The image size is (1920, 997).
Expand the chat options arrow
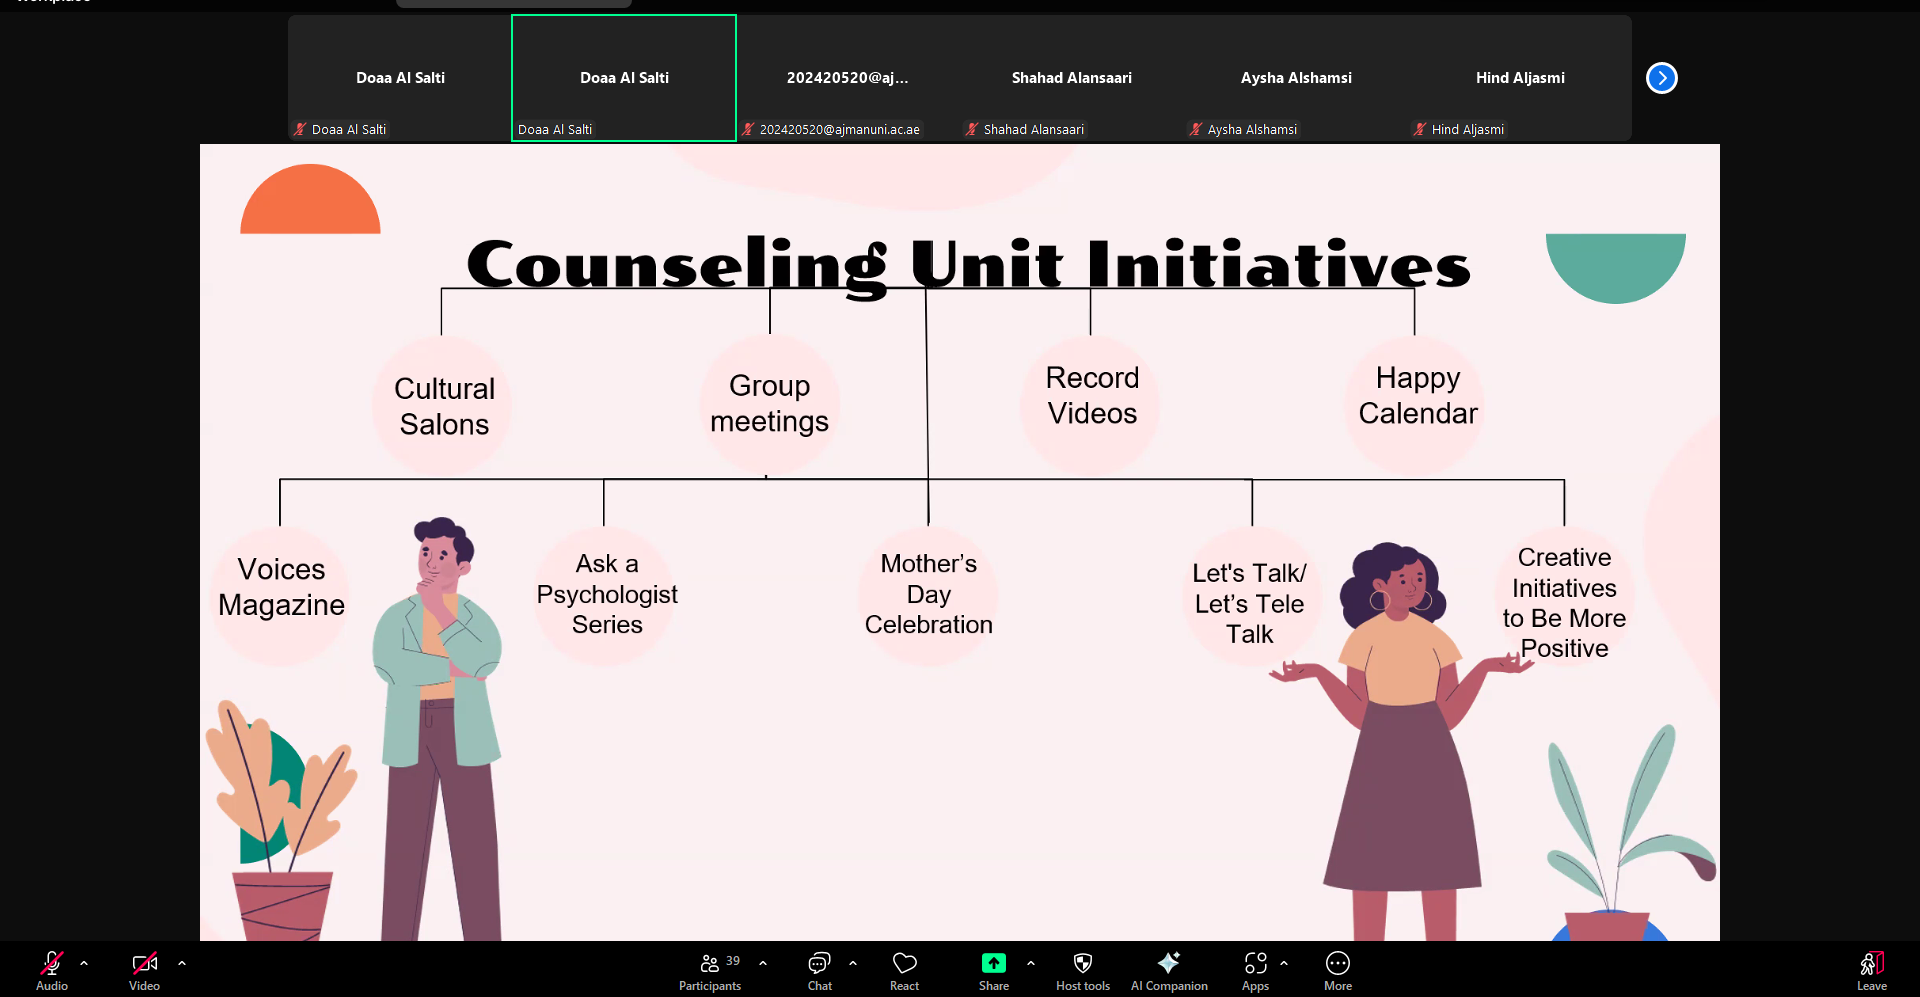[x=853, y=963]
